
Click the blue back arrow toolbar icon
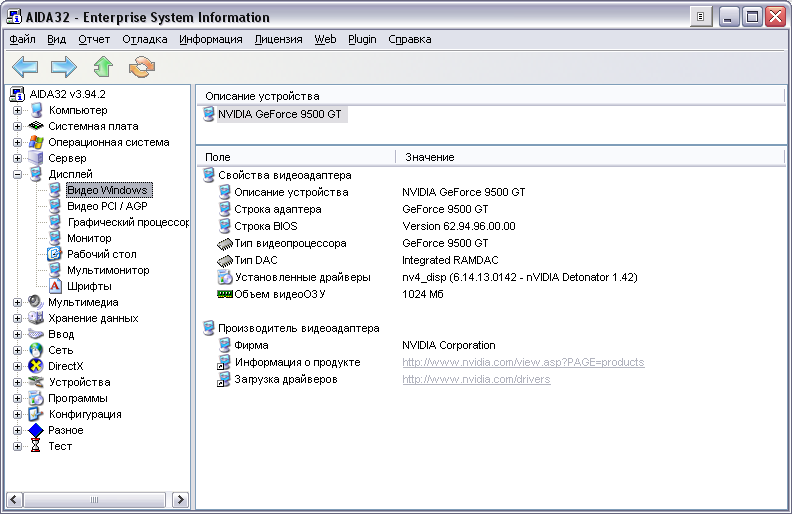point(25,67)
